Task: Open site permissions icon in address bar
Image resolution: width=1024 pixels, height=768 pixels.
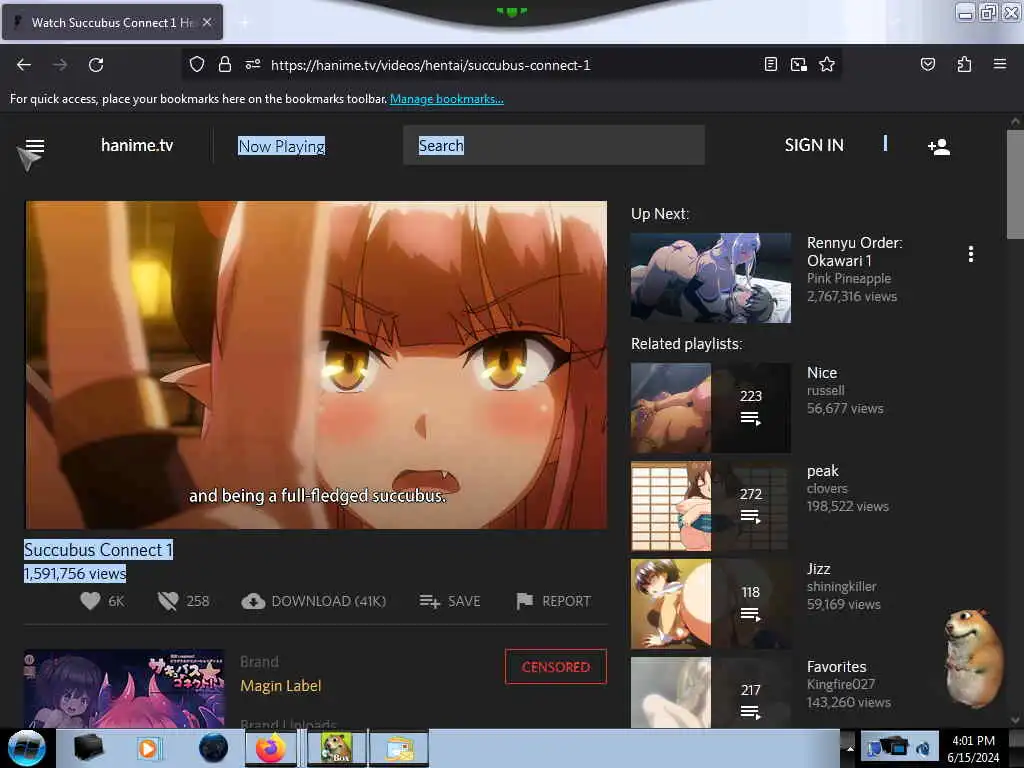Action: [253, 65]
